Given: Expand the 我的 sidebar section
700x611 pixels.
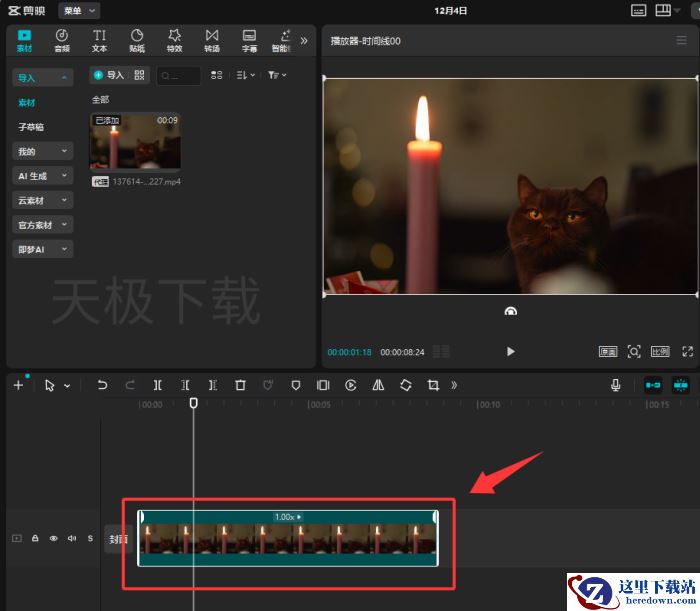Looking at the screenshot, I should coord(42,151).
